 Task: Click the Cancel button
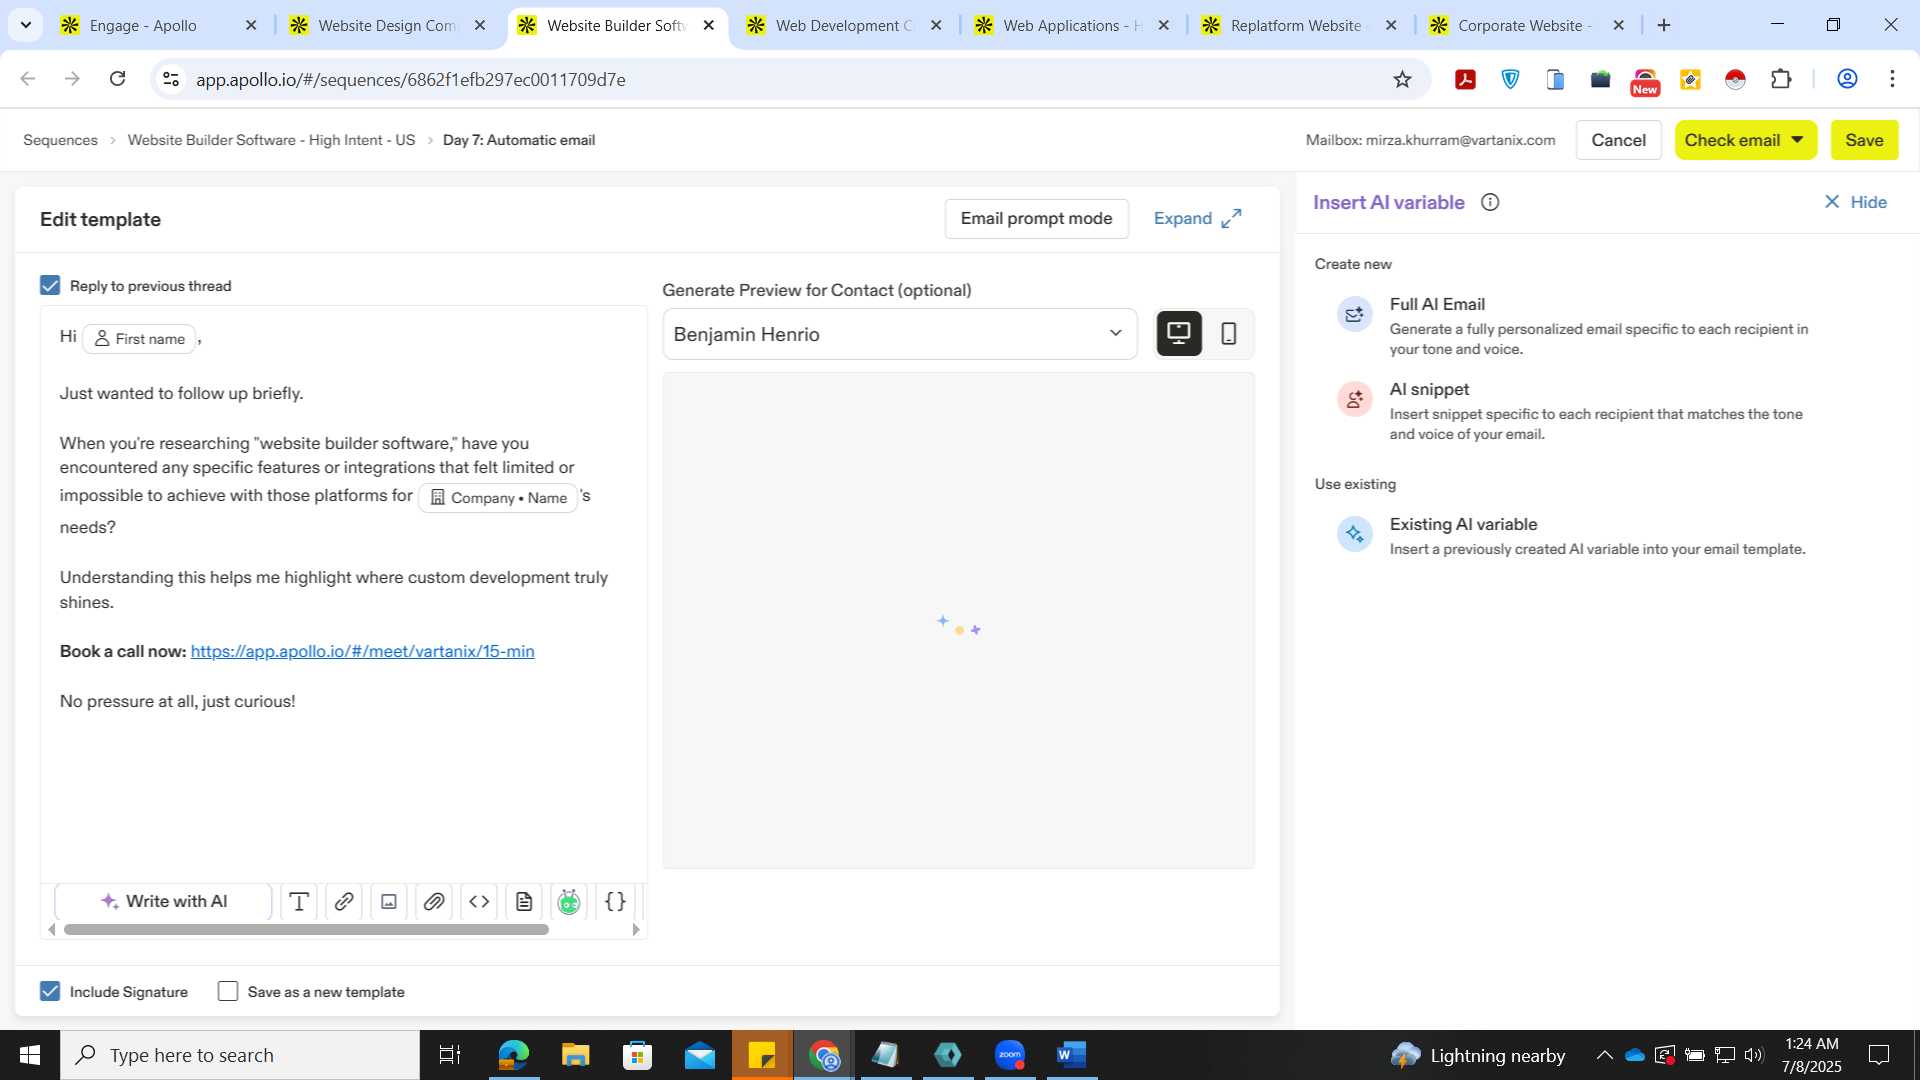coord(1618,140)
